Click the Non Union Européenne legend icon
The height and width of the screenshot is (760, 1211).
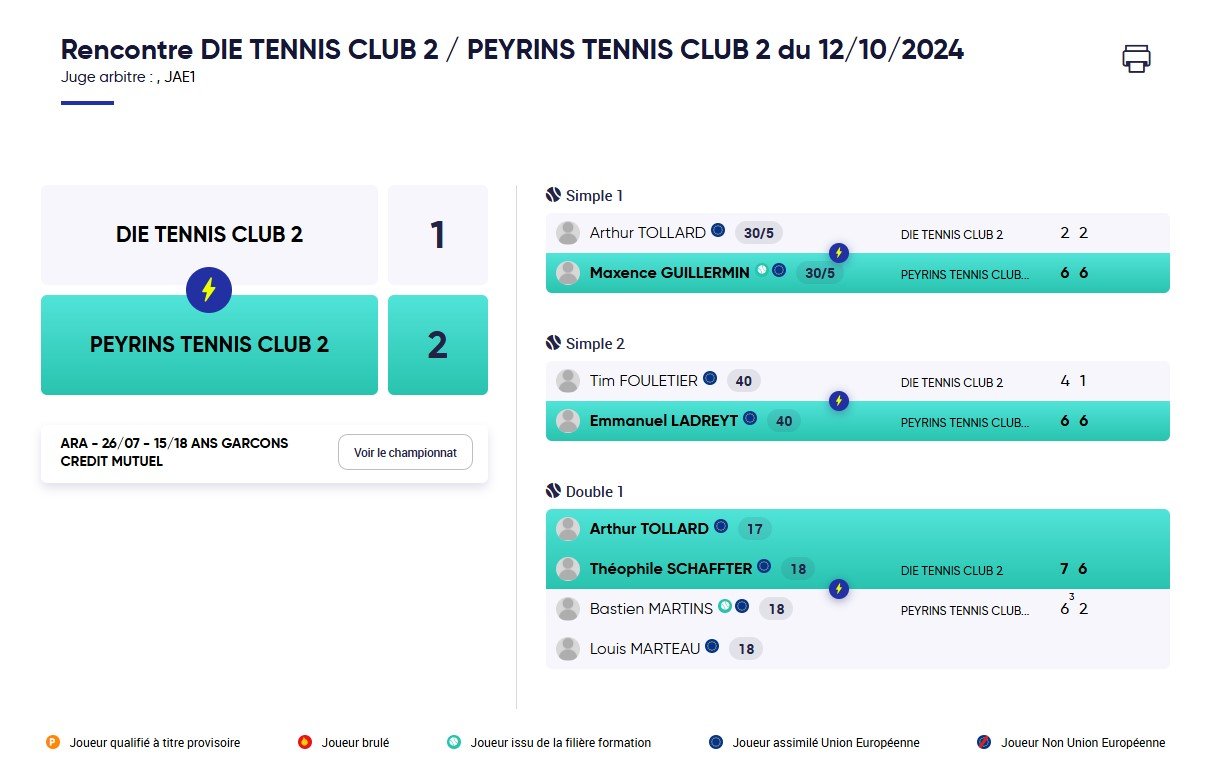(983, 742)
